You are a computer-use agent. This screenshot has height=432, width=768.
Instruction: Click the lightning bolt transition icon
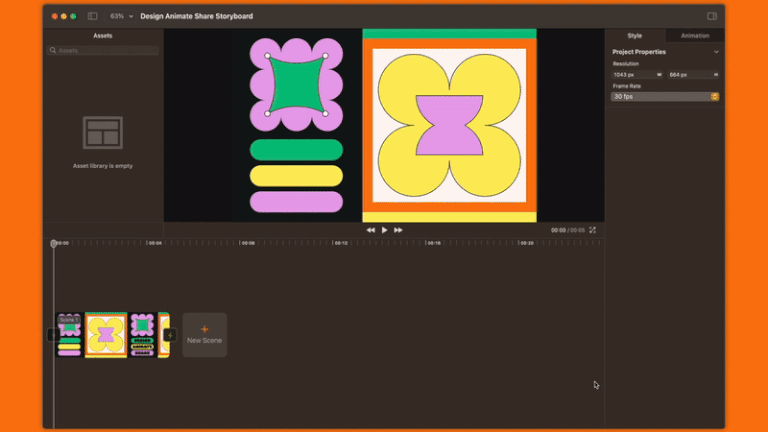pyautogui.click(x=170, y=335)
